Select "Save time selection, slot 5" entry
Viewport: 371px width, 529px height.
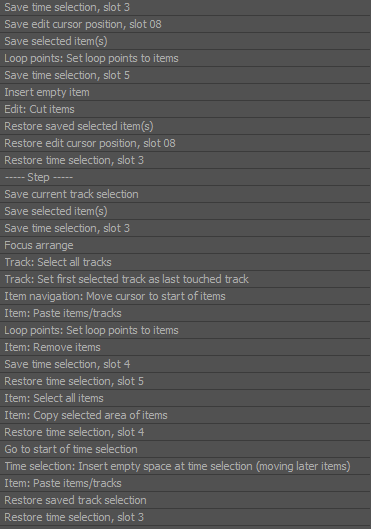(185, 75)
